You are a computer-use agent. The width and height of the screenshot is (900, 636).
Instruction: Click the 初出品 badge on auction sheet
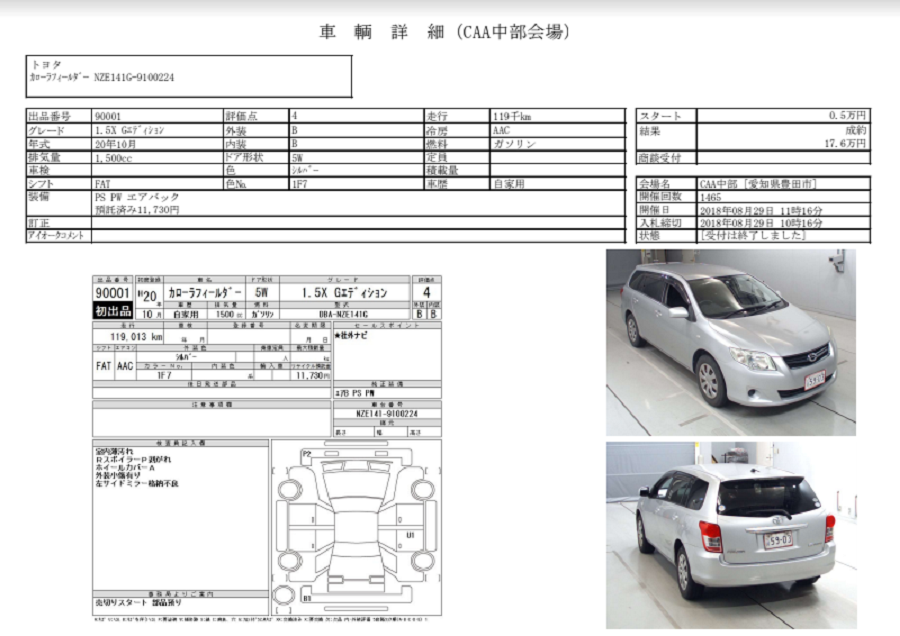pos(113,311)
